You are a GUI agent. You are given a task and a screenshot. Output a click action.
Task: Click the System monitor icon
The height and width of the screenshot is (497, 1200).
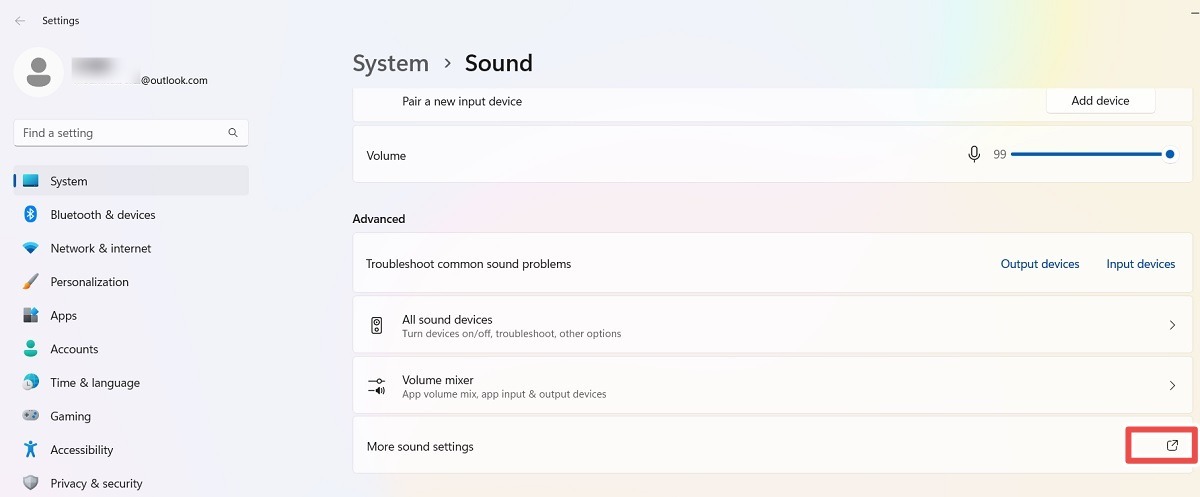[x=30, y=181]
